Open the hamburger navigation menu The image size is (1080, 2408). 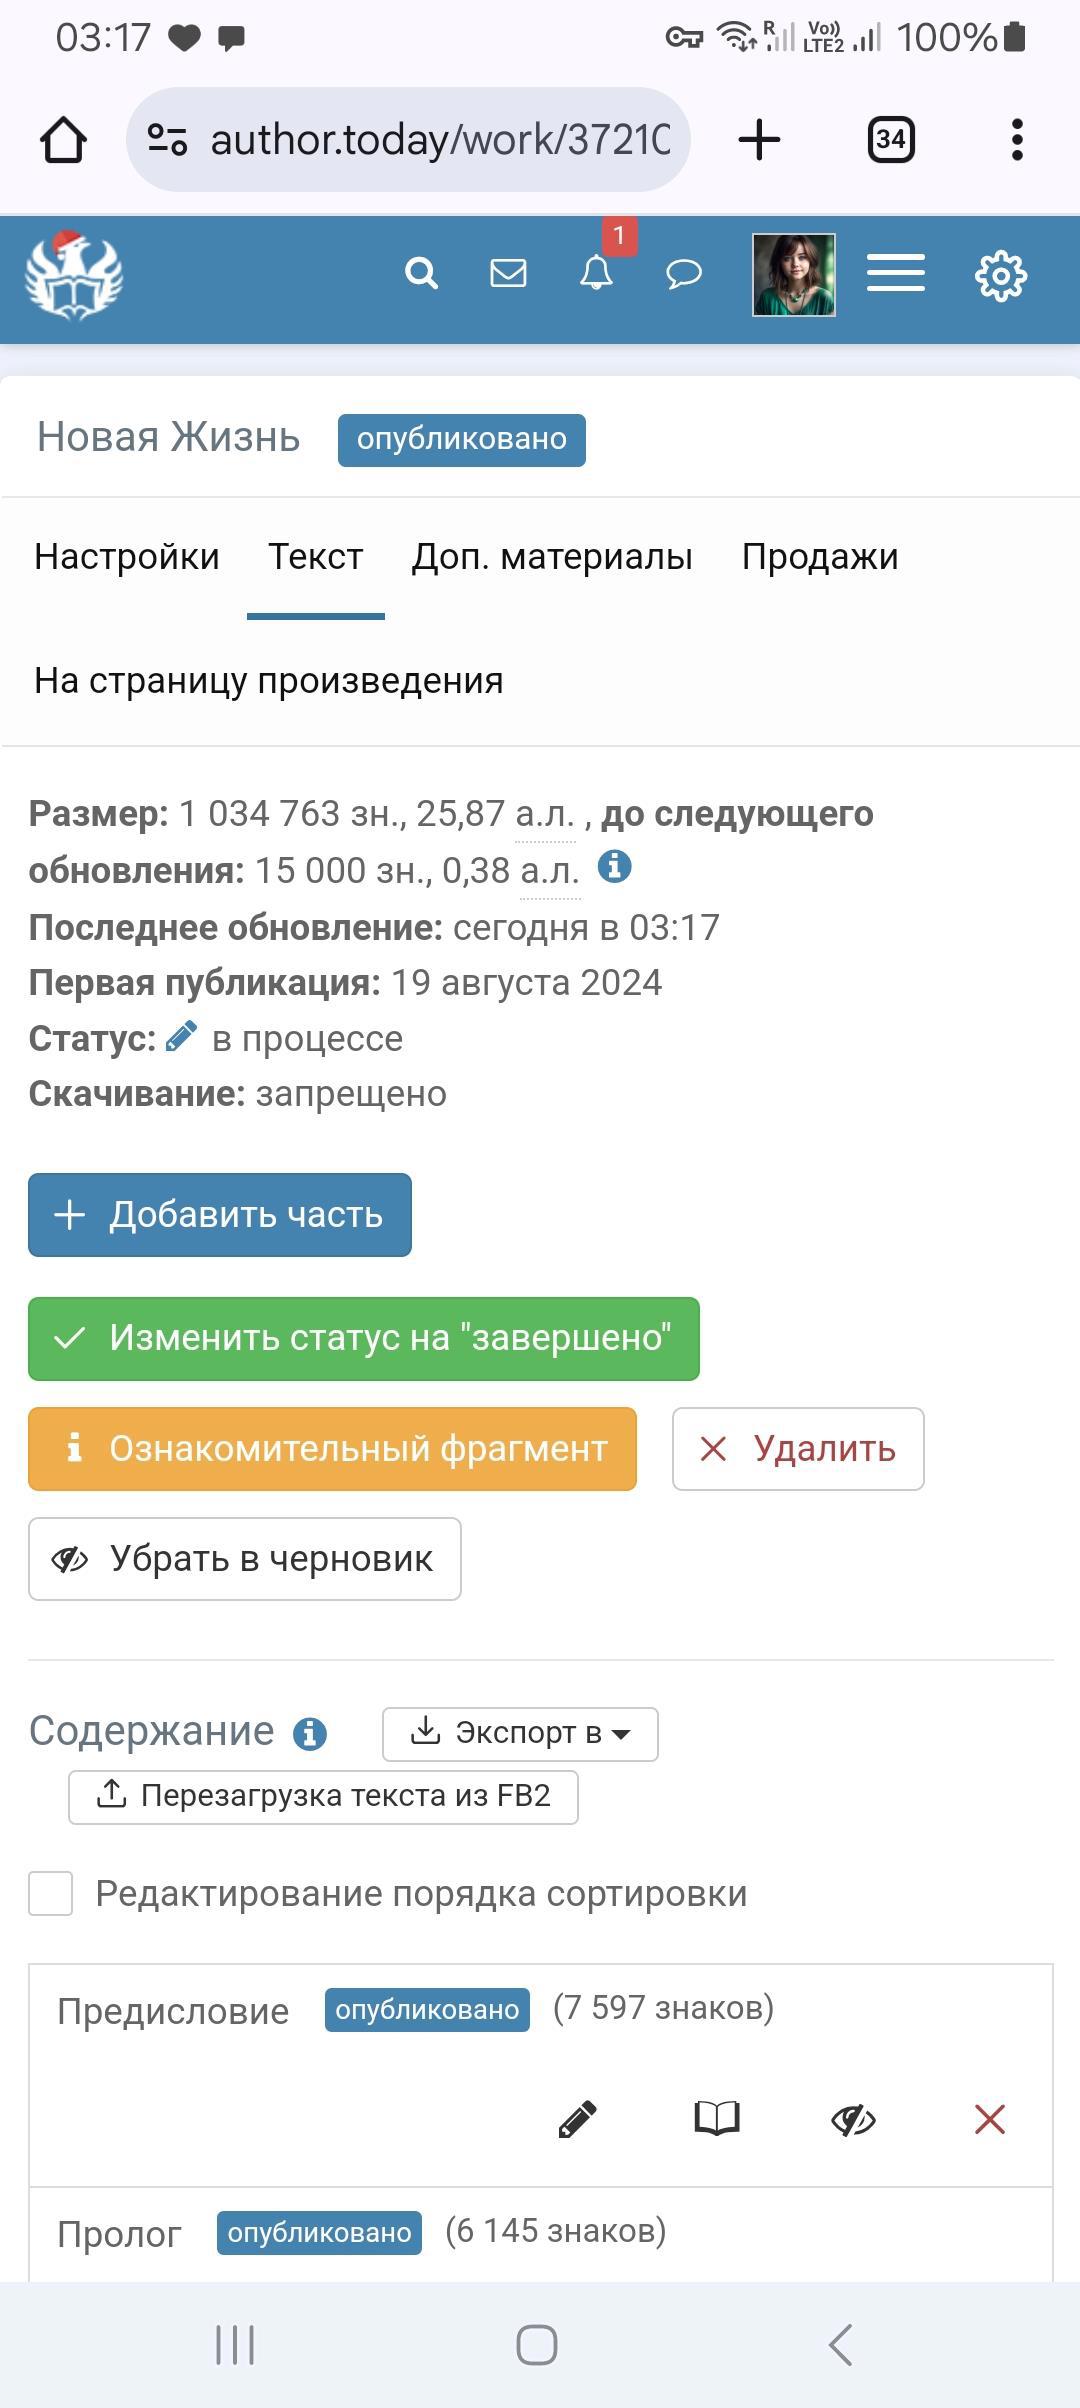(x=895, y=273)
